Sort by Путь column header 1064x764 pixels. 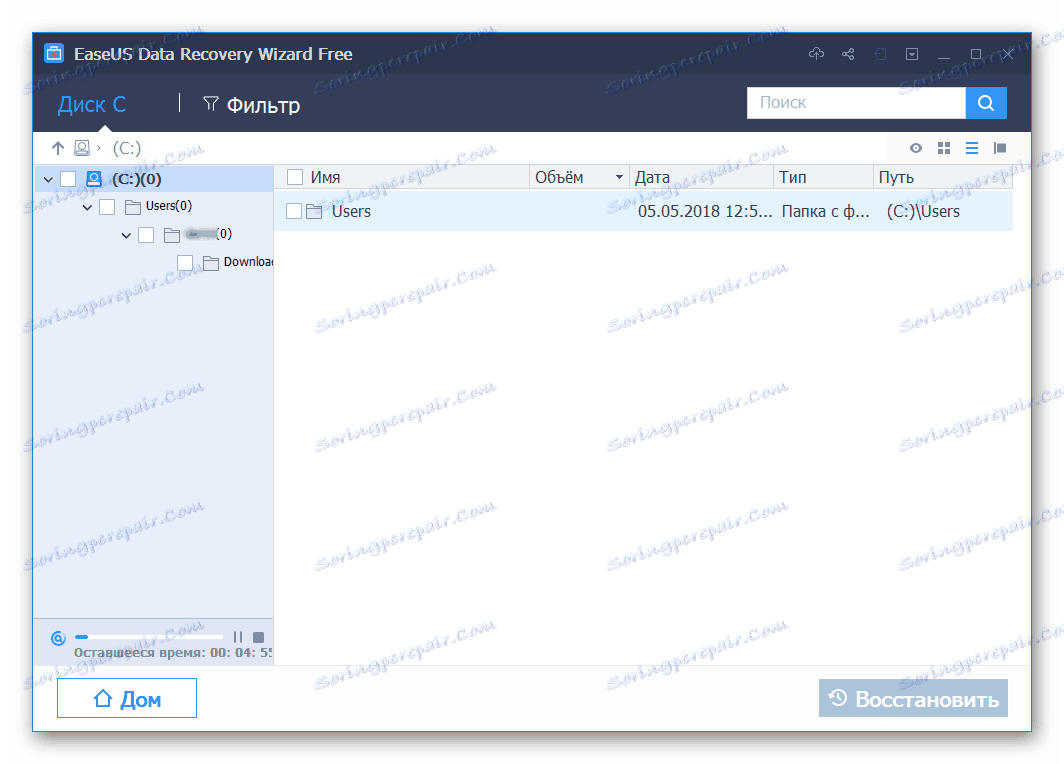coord(896,177)
